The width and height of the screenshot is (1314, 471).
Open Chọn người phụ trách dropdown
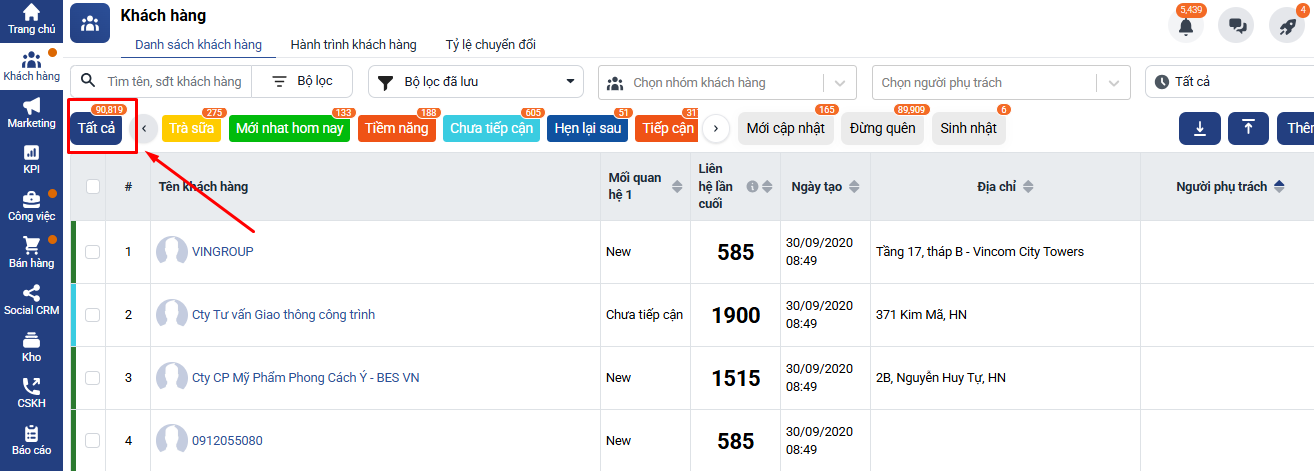[1001, 82]
